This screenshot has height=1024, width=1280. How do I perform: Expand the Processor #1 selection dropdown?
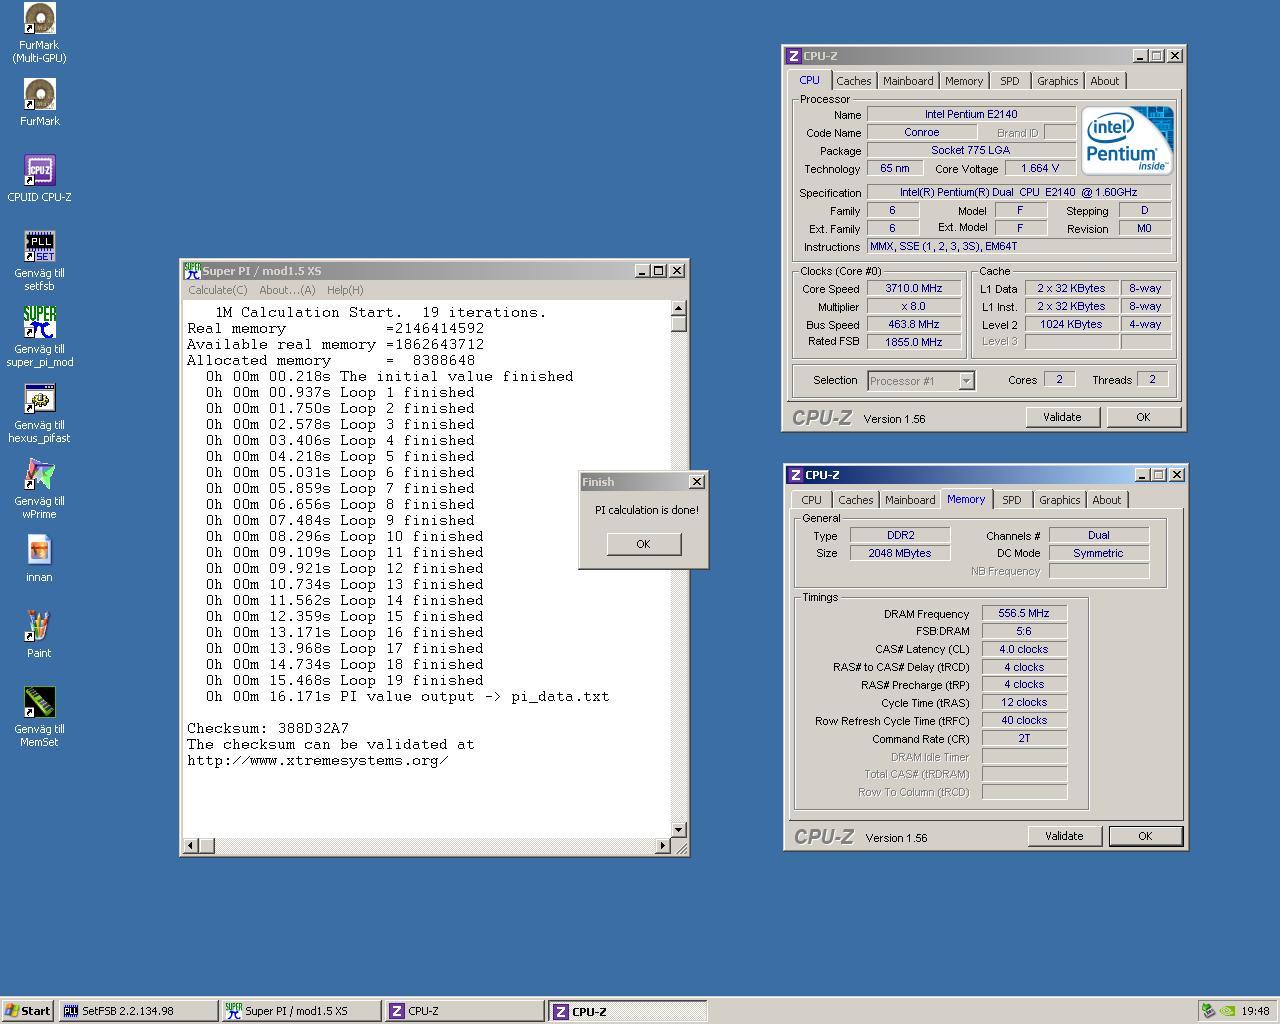pos(966,381)
